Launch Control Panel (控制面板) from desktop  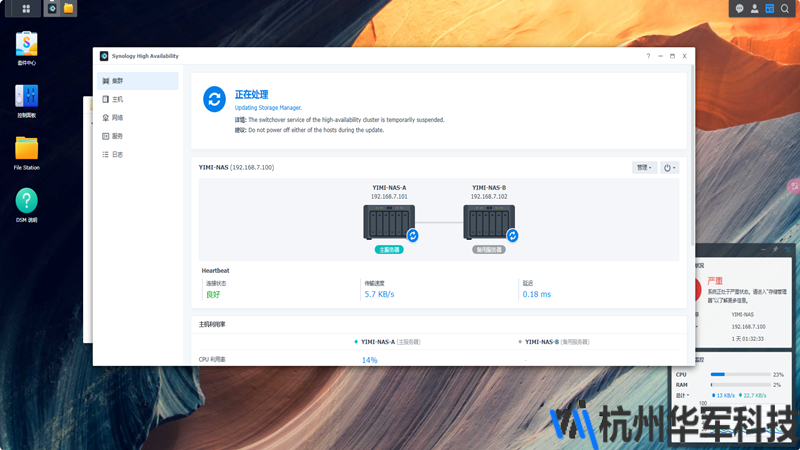point(26,97)
